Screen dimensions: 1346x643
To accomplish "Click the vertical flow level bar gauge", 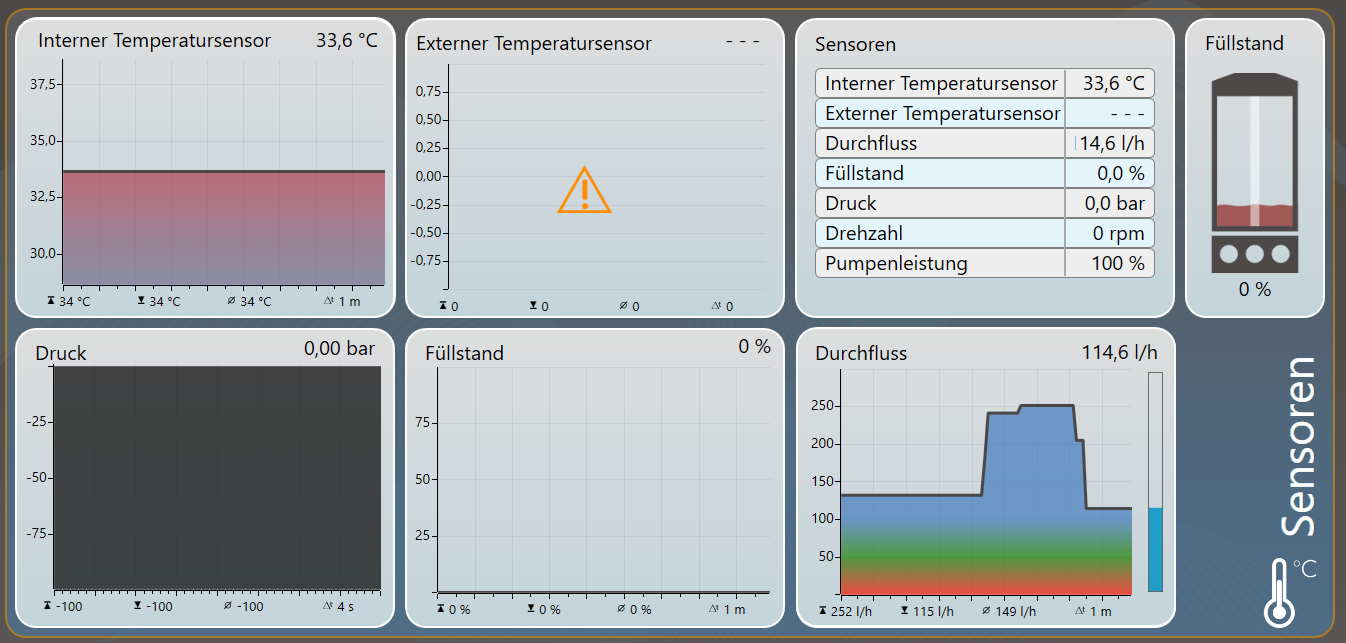I will (1155, 482).
